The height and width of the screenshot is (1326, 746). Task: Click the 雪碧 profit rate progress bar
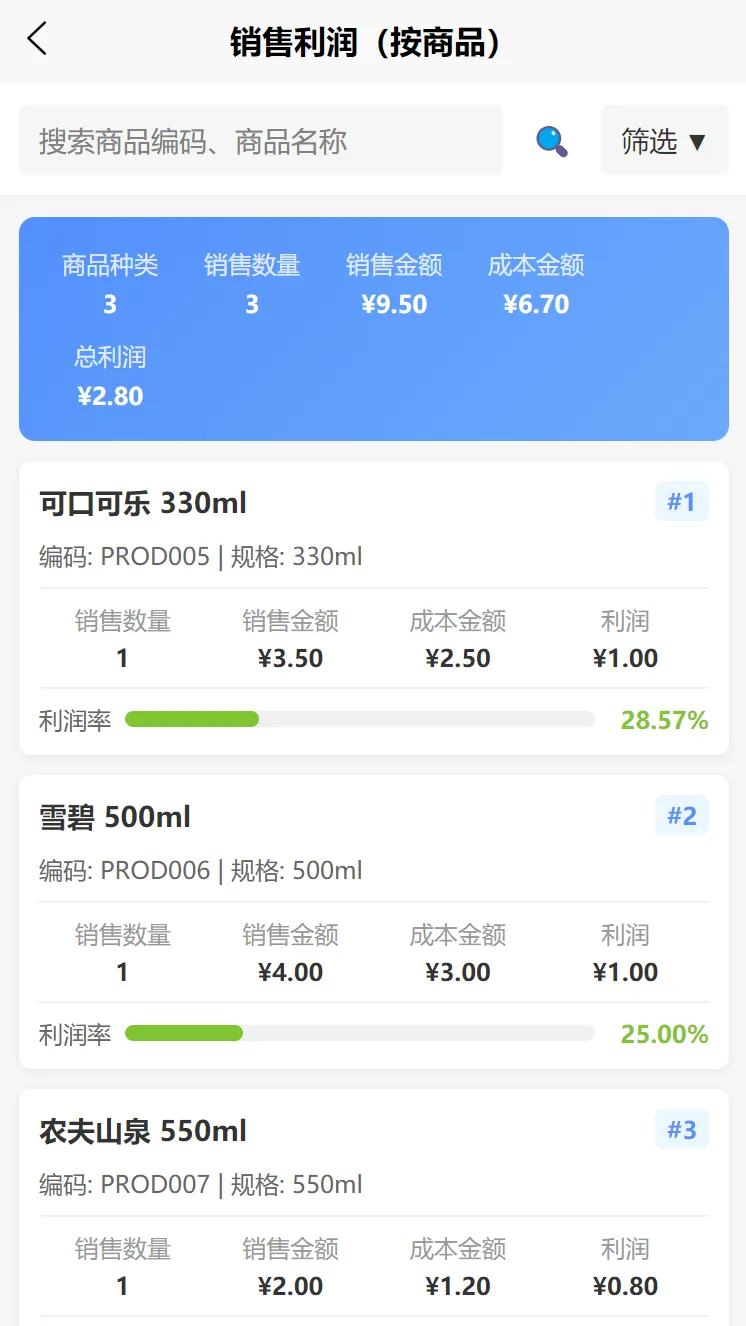pyautogui.click(x=359, y=1033)
